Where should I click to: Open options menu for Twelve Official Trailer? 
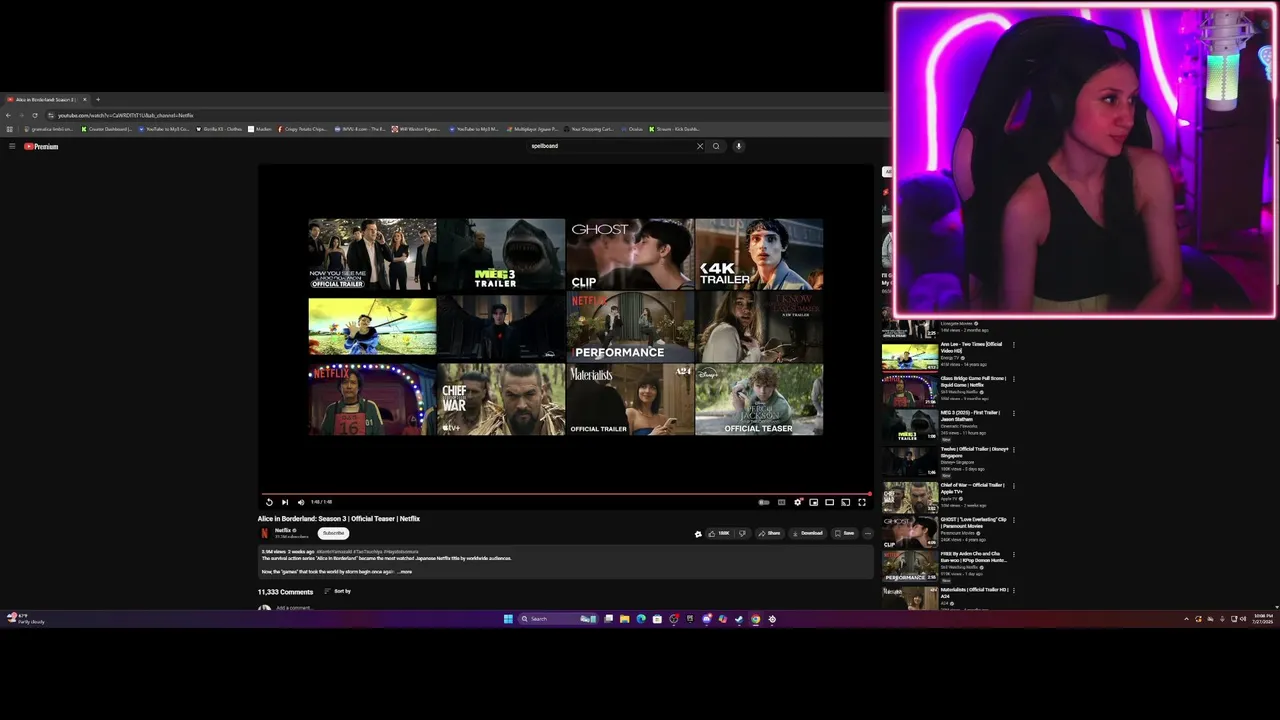click(x=1013, y=450)
